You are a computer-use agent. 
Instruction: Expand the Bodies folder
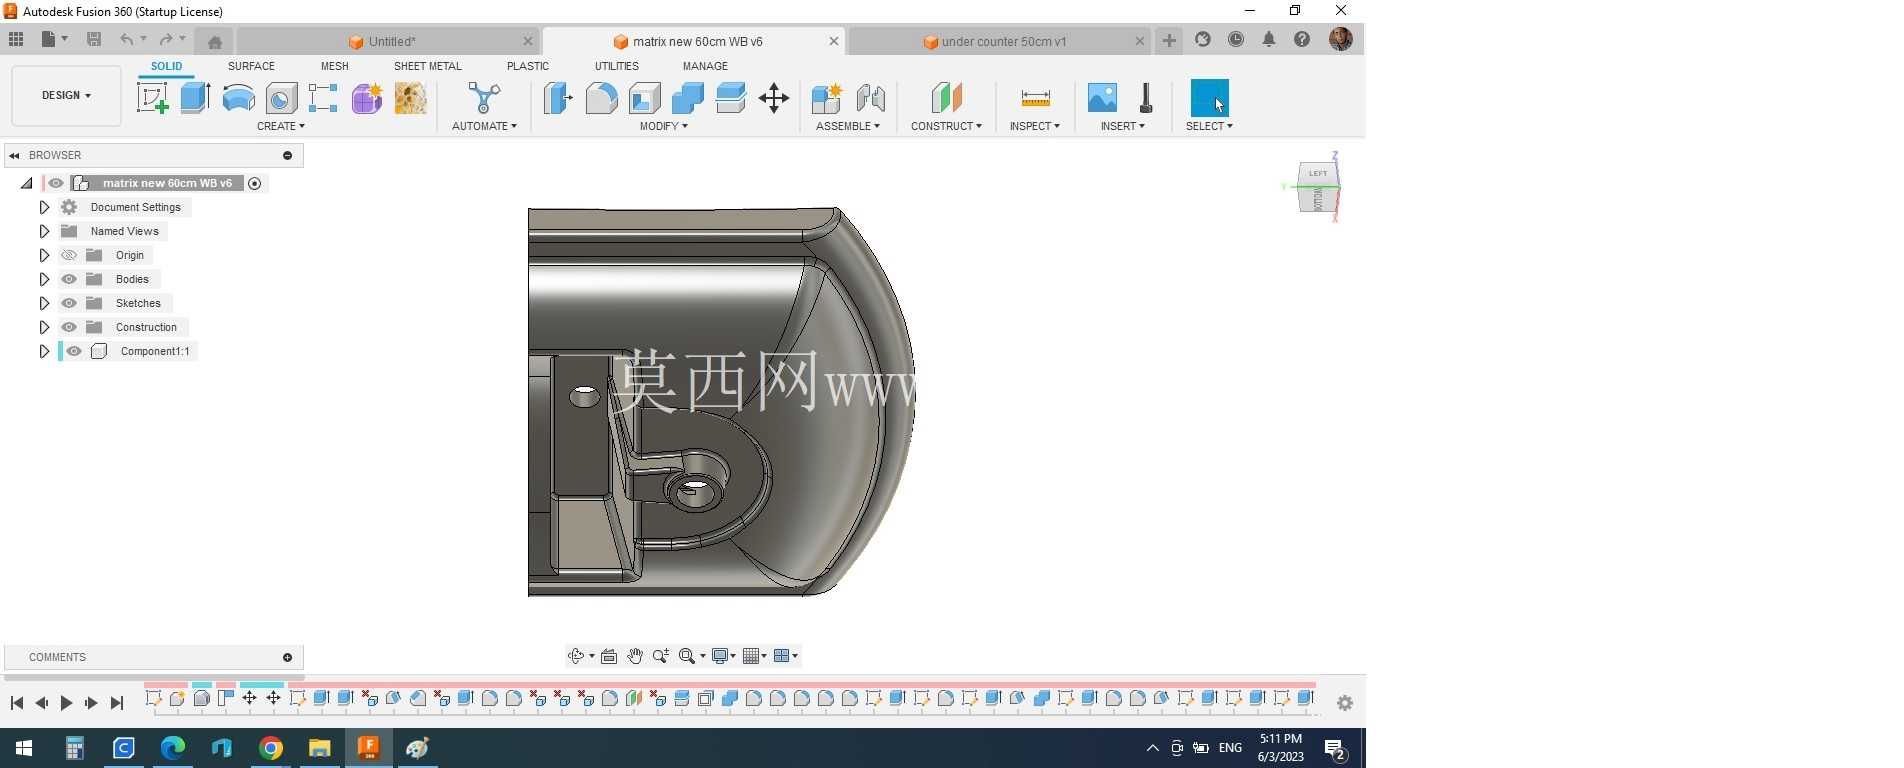(x=44, y=279)
